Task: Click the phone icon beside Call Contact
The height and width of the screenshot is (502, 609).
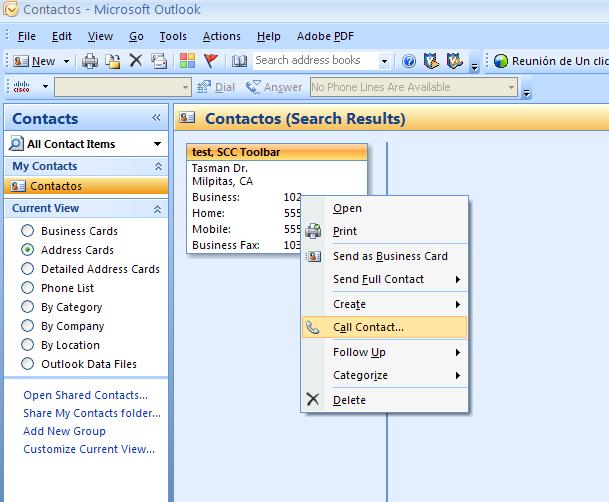Action: point(312,327)
